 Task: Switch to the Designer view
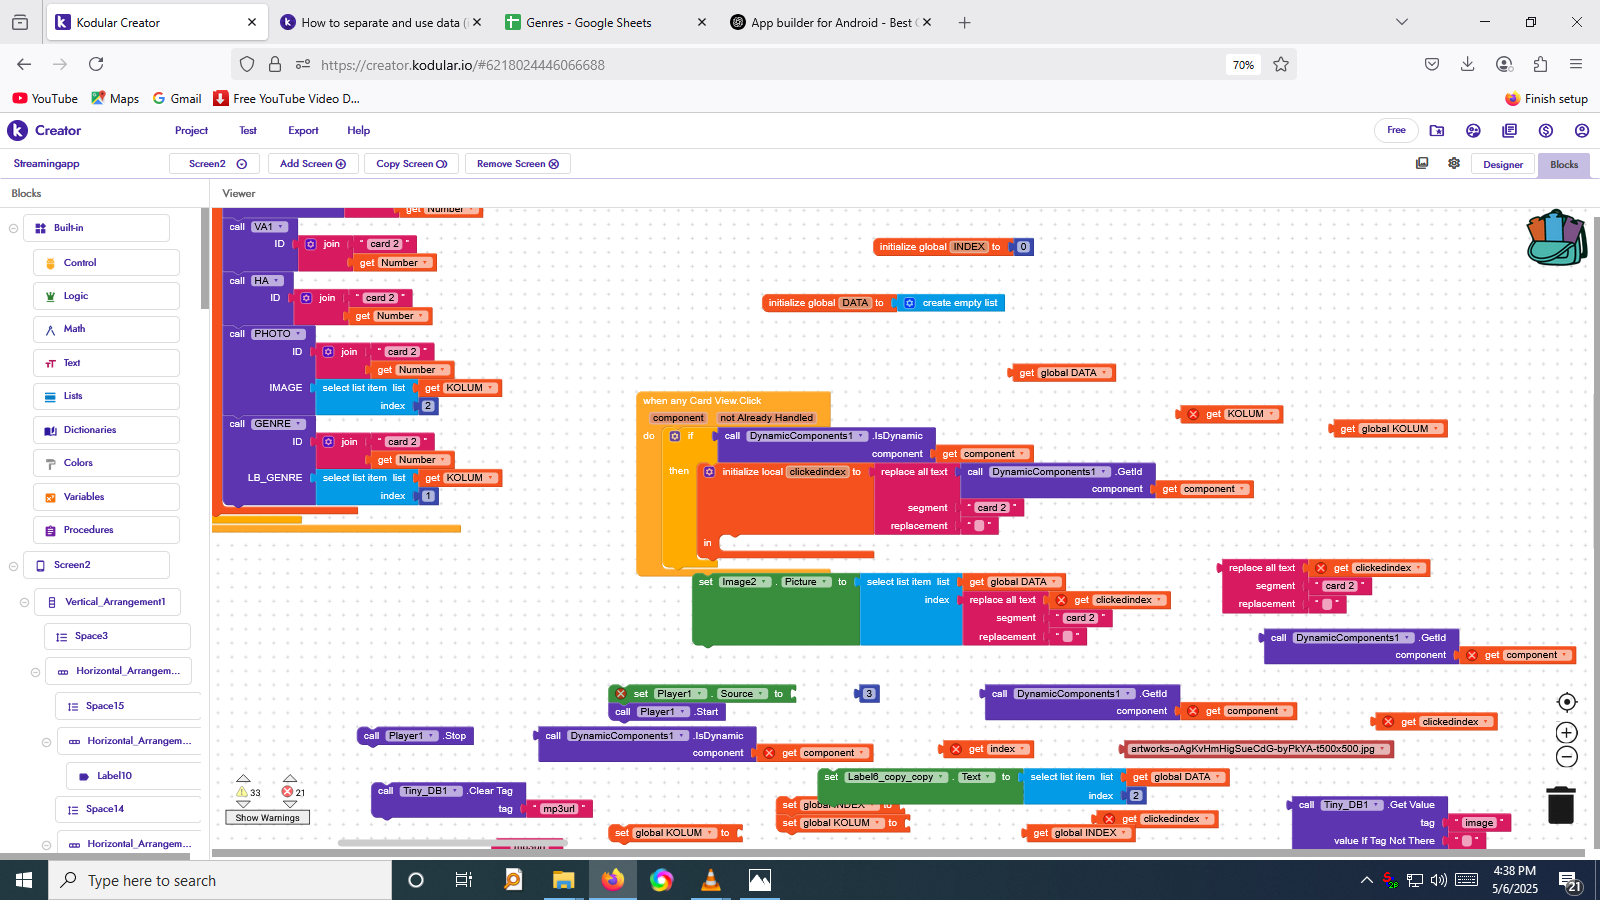tap(1502, 165)
